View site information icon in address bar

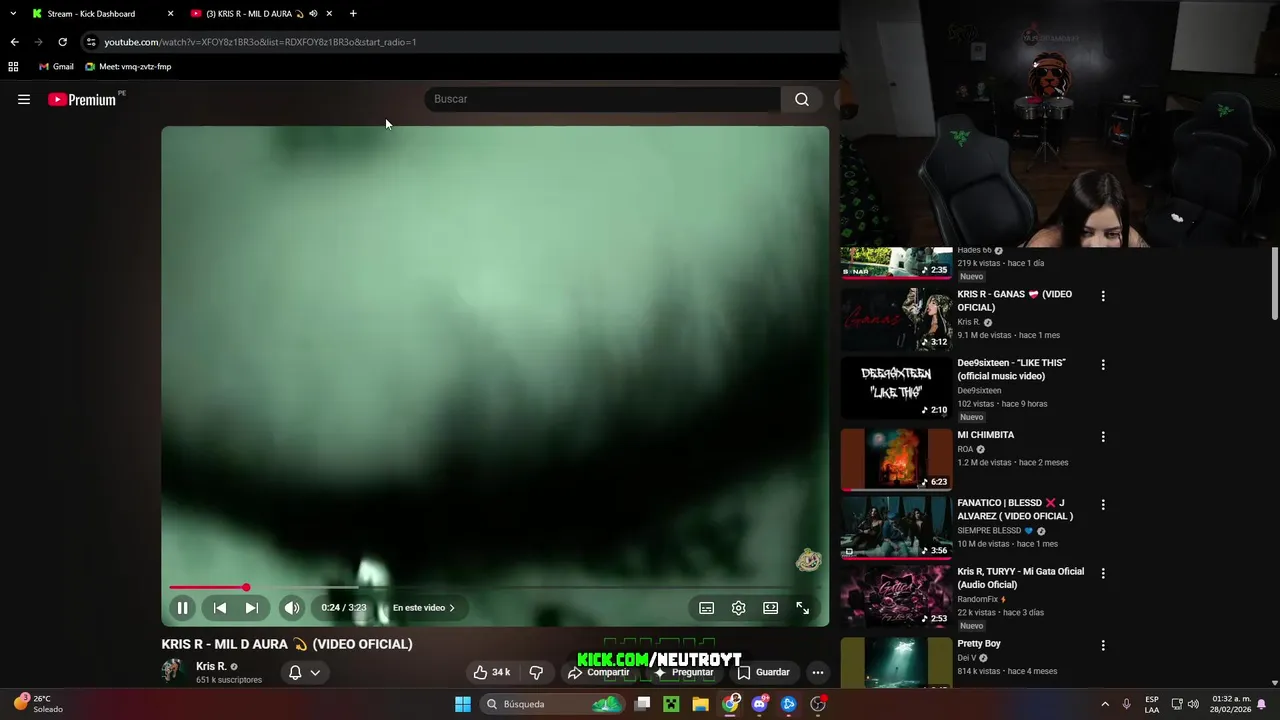[91, 42]
